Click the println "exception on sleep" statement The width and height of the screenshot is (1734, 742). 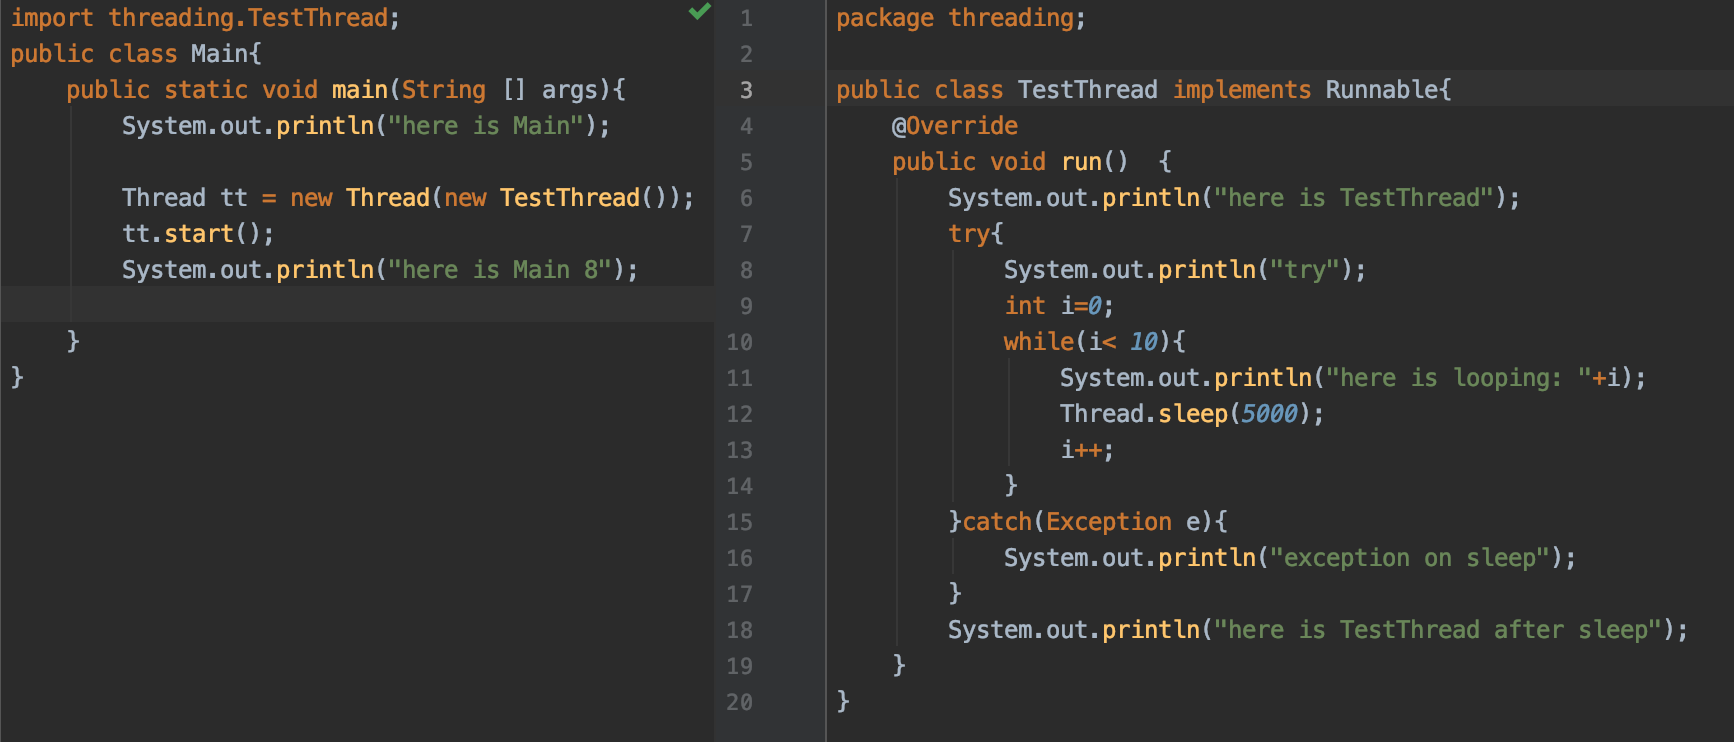(1290, 558)
